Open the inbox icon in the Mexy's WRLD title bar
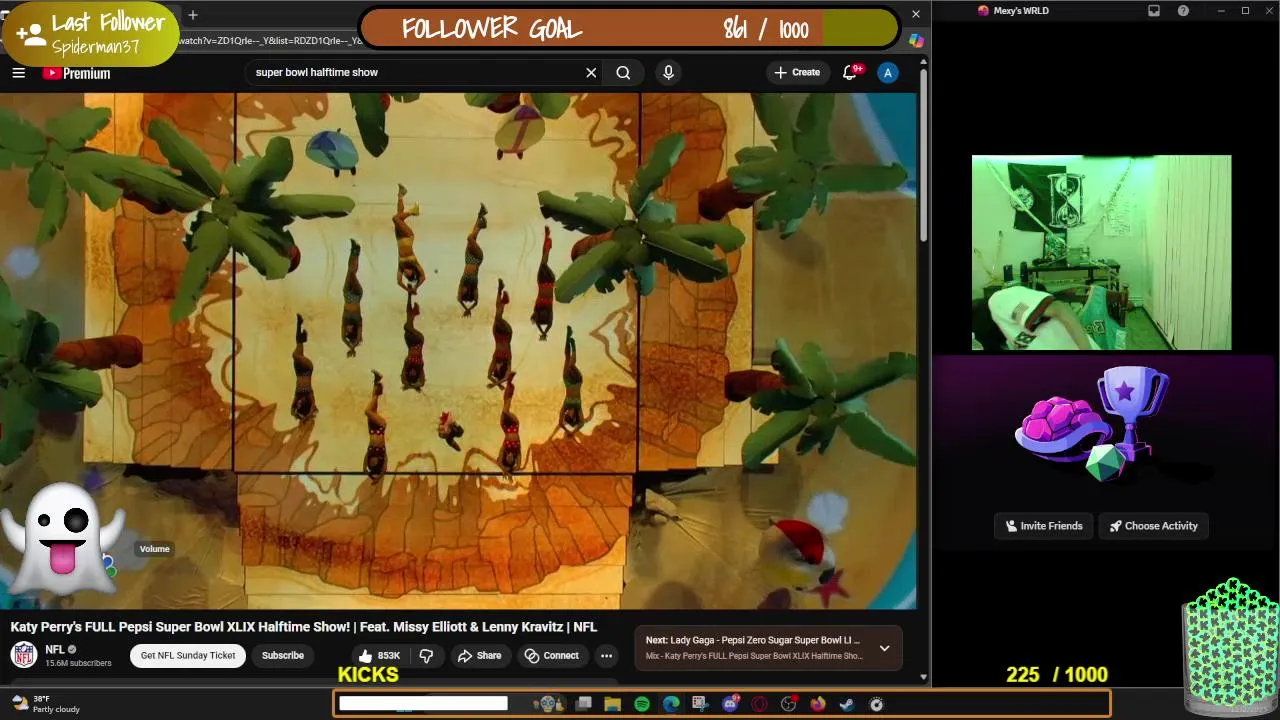The width and height of the screenshot is (1280, 720). [1154, 11]
